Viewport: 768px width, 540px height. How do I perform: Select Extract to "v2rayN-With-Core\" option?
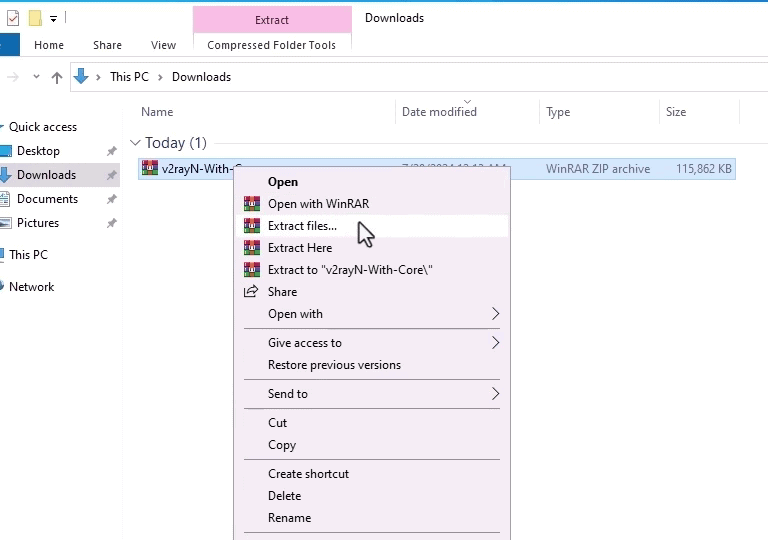tap(350, 270)
